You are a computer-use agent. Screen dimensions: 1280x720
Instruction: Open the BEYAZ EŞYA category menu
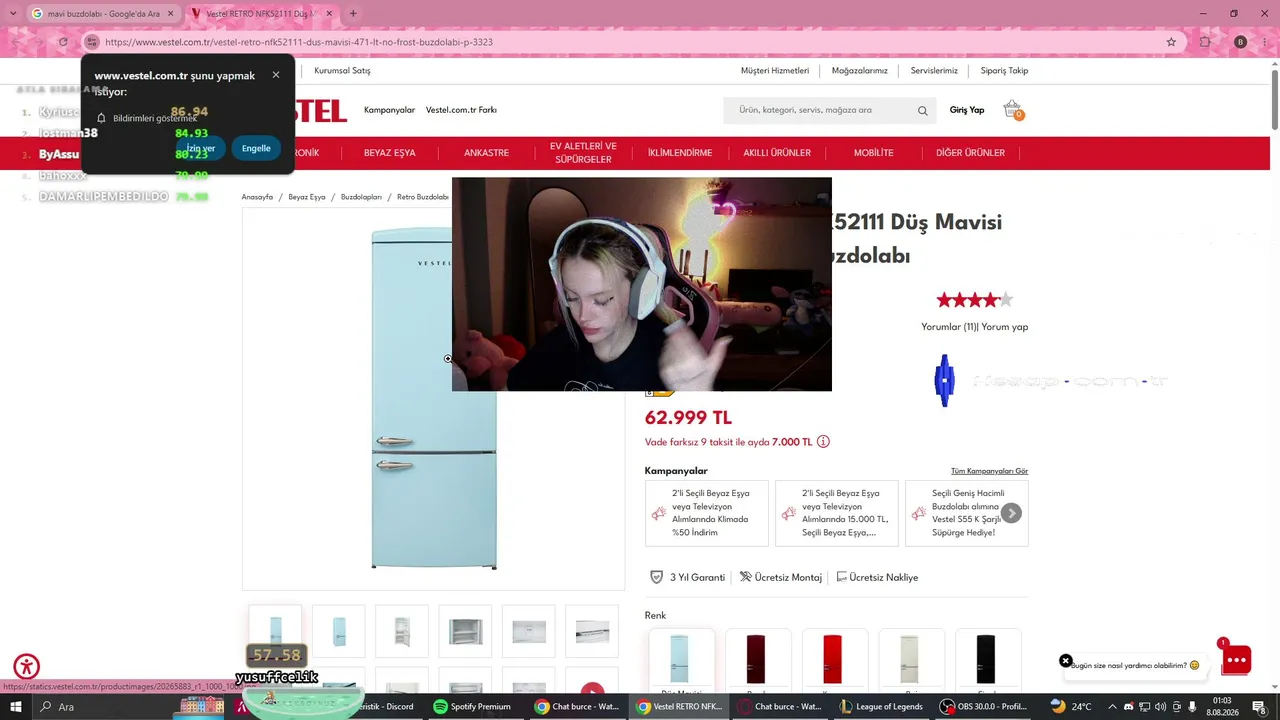point(389,153)
